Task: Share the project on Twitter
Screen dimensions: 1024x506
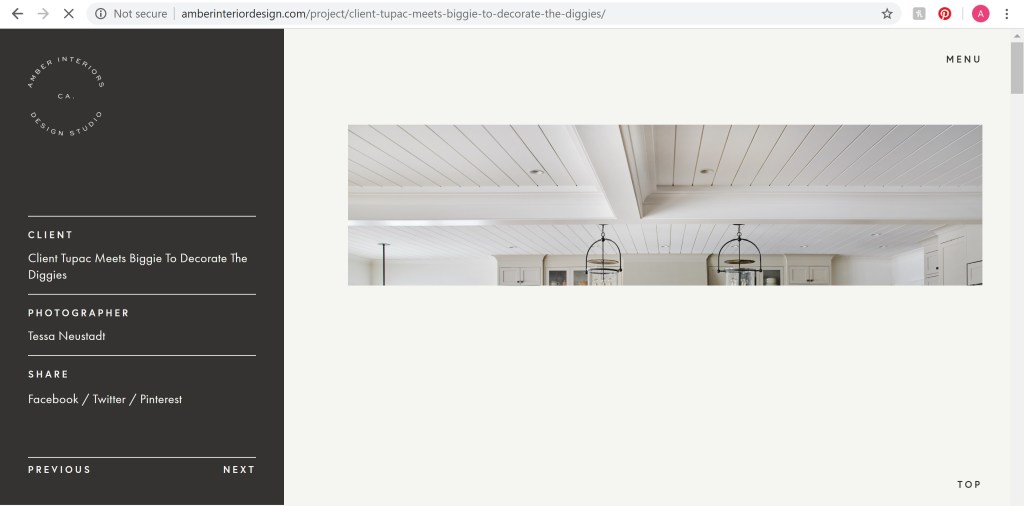Action: point(109,399)
